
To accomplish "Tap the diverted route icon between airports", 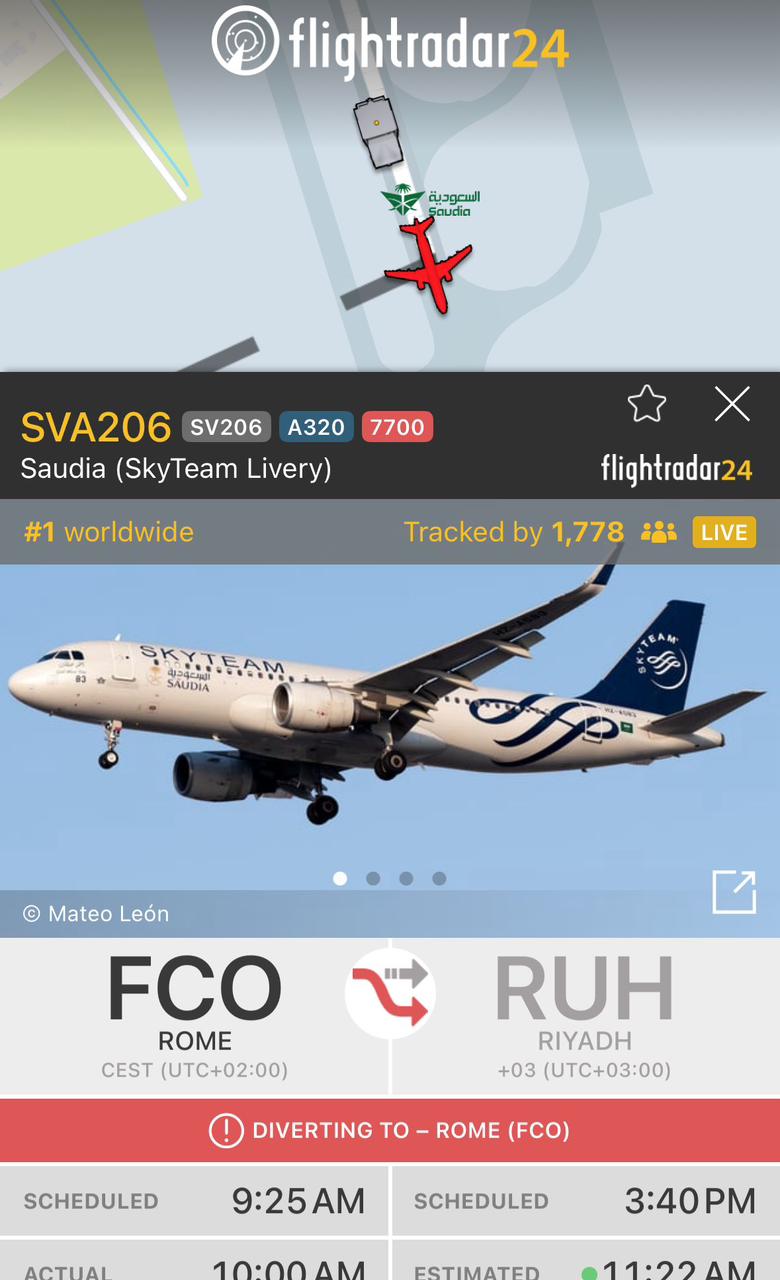I will pos(390,993).
